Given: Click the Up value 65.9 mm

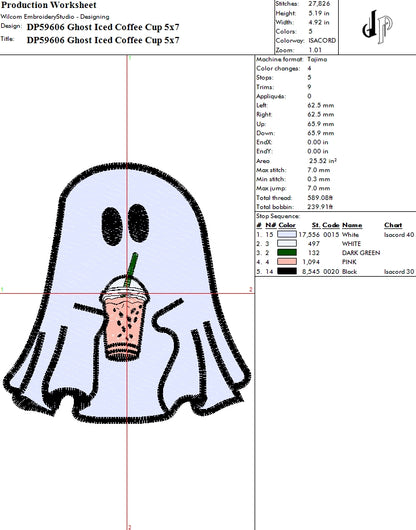Looking at the screenshot, I should [x=321, y=124].
